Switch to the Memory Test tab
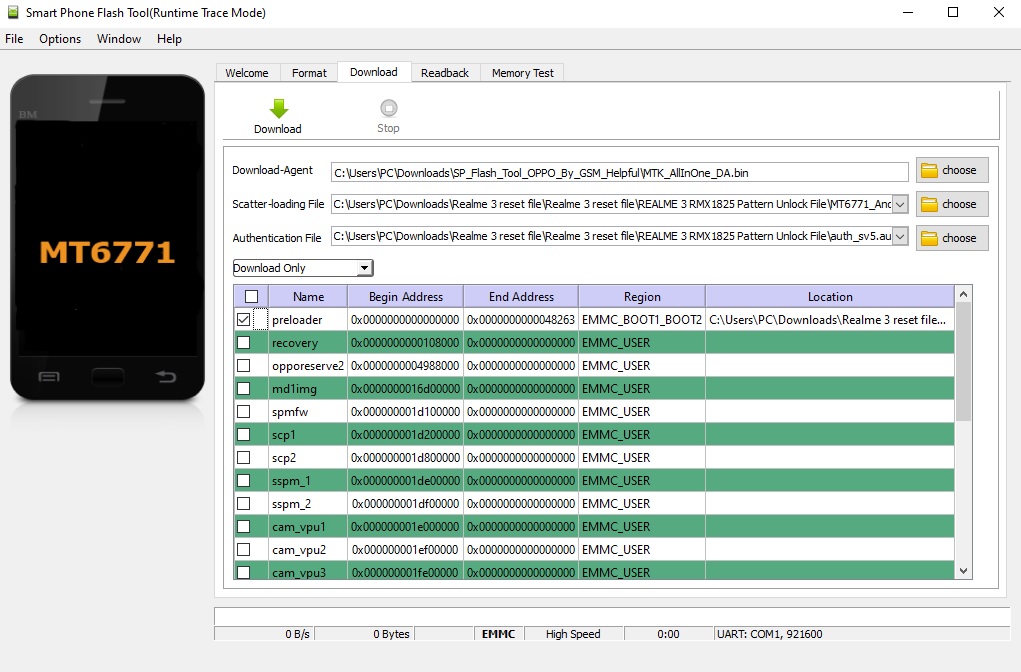The width and height of the screenshot is (1021, 672). click(523, 73)
